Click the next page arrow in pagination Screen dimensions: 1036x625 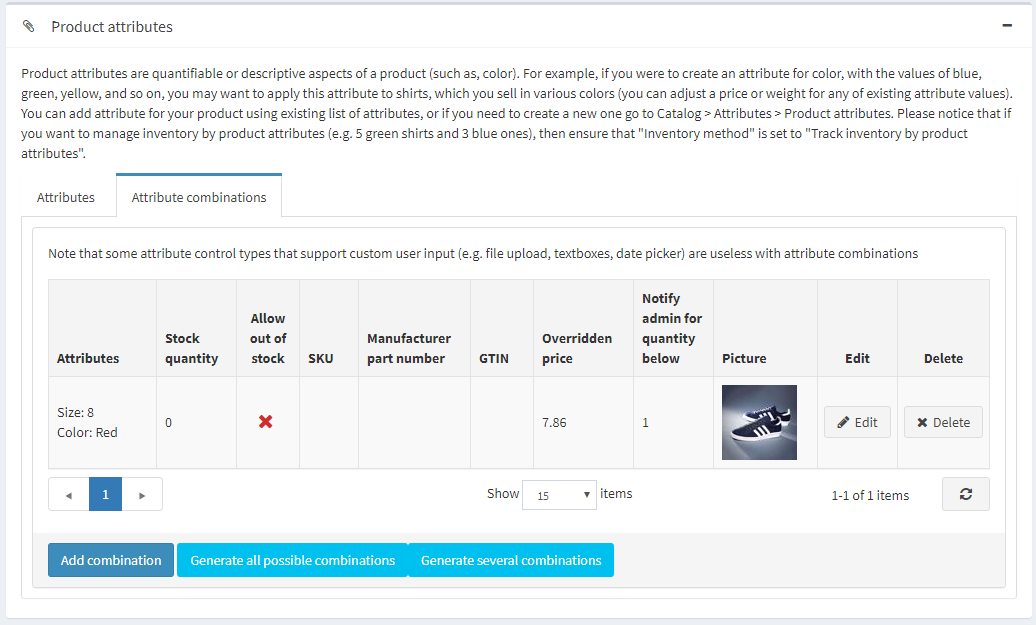click(142, 493)
